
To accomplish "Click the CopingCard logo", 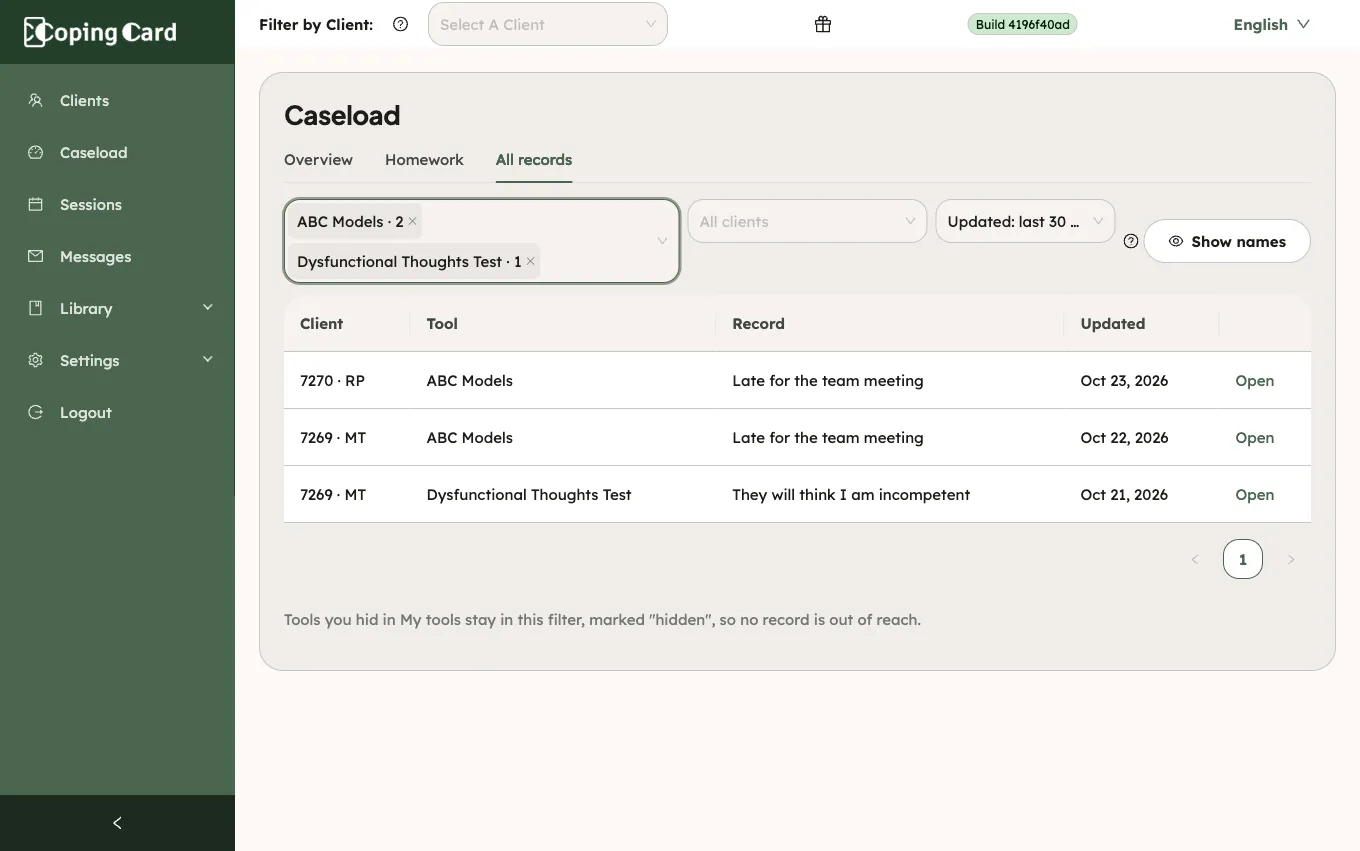I will pos(100,32).
